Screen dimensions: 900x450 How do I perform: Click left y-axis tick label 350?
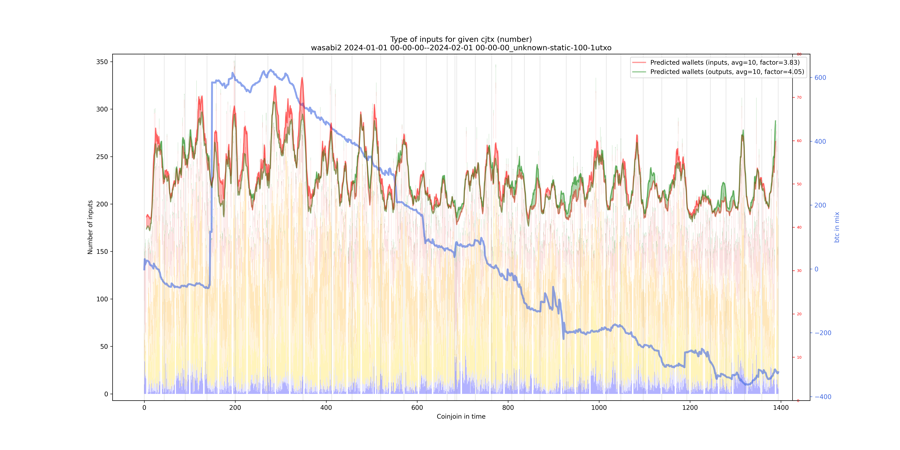(101, 62)
